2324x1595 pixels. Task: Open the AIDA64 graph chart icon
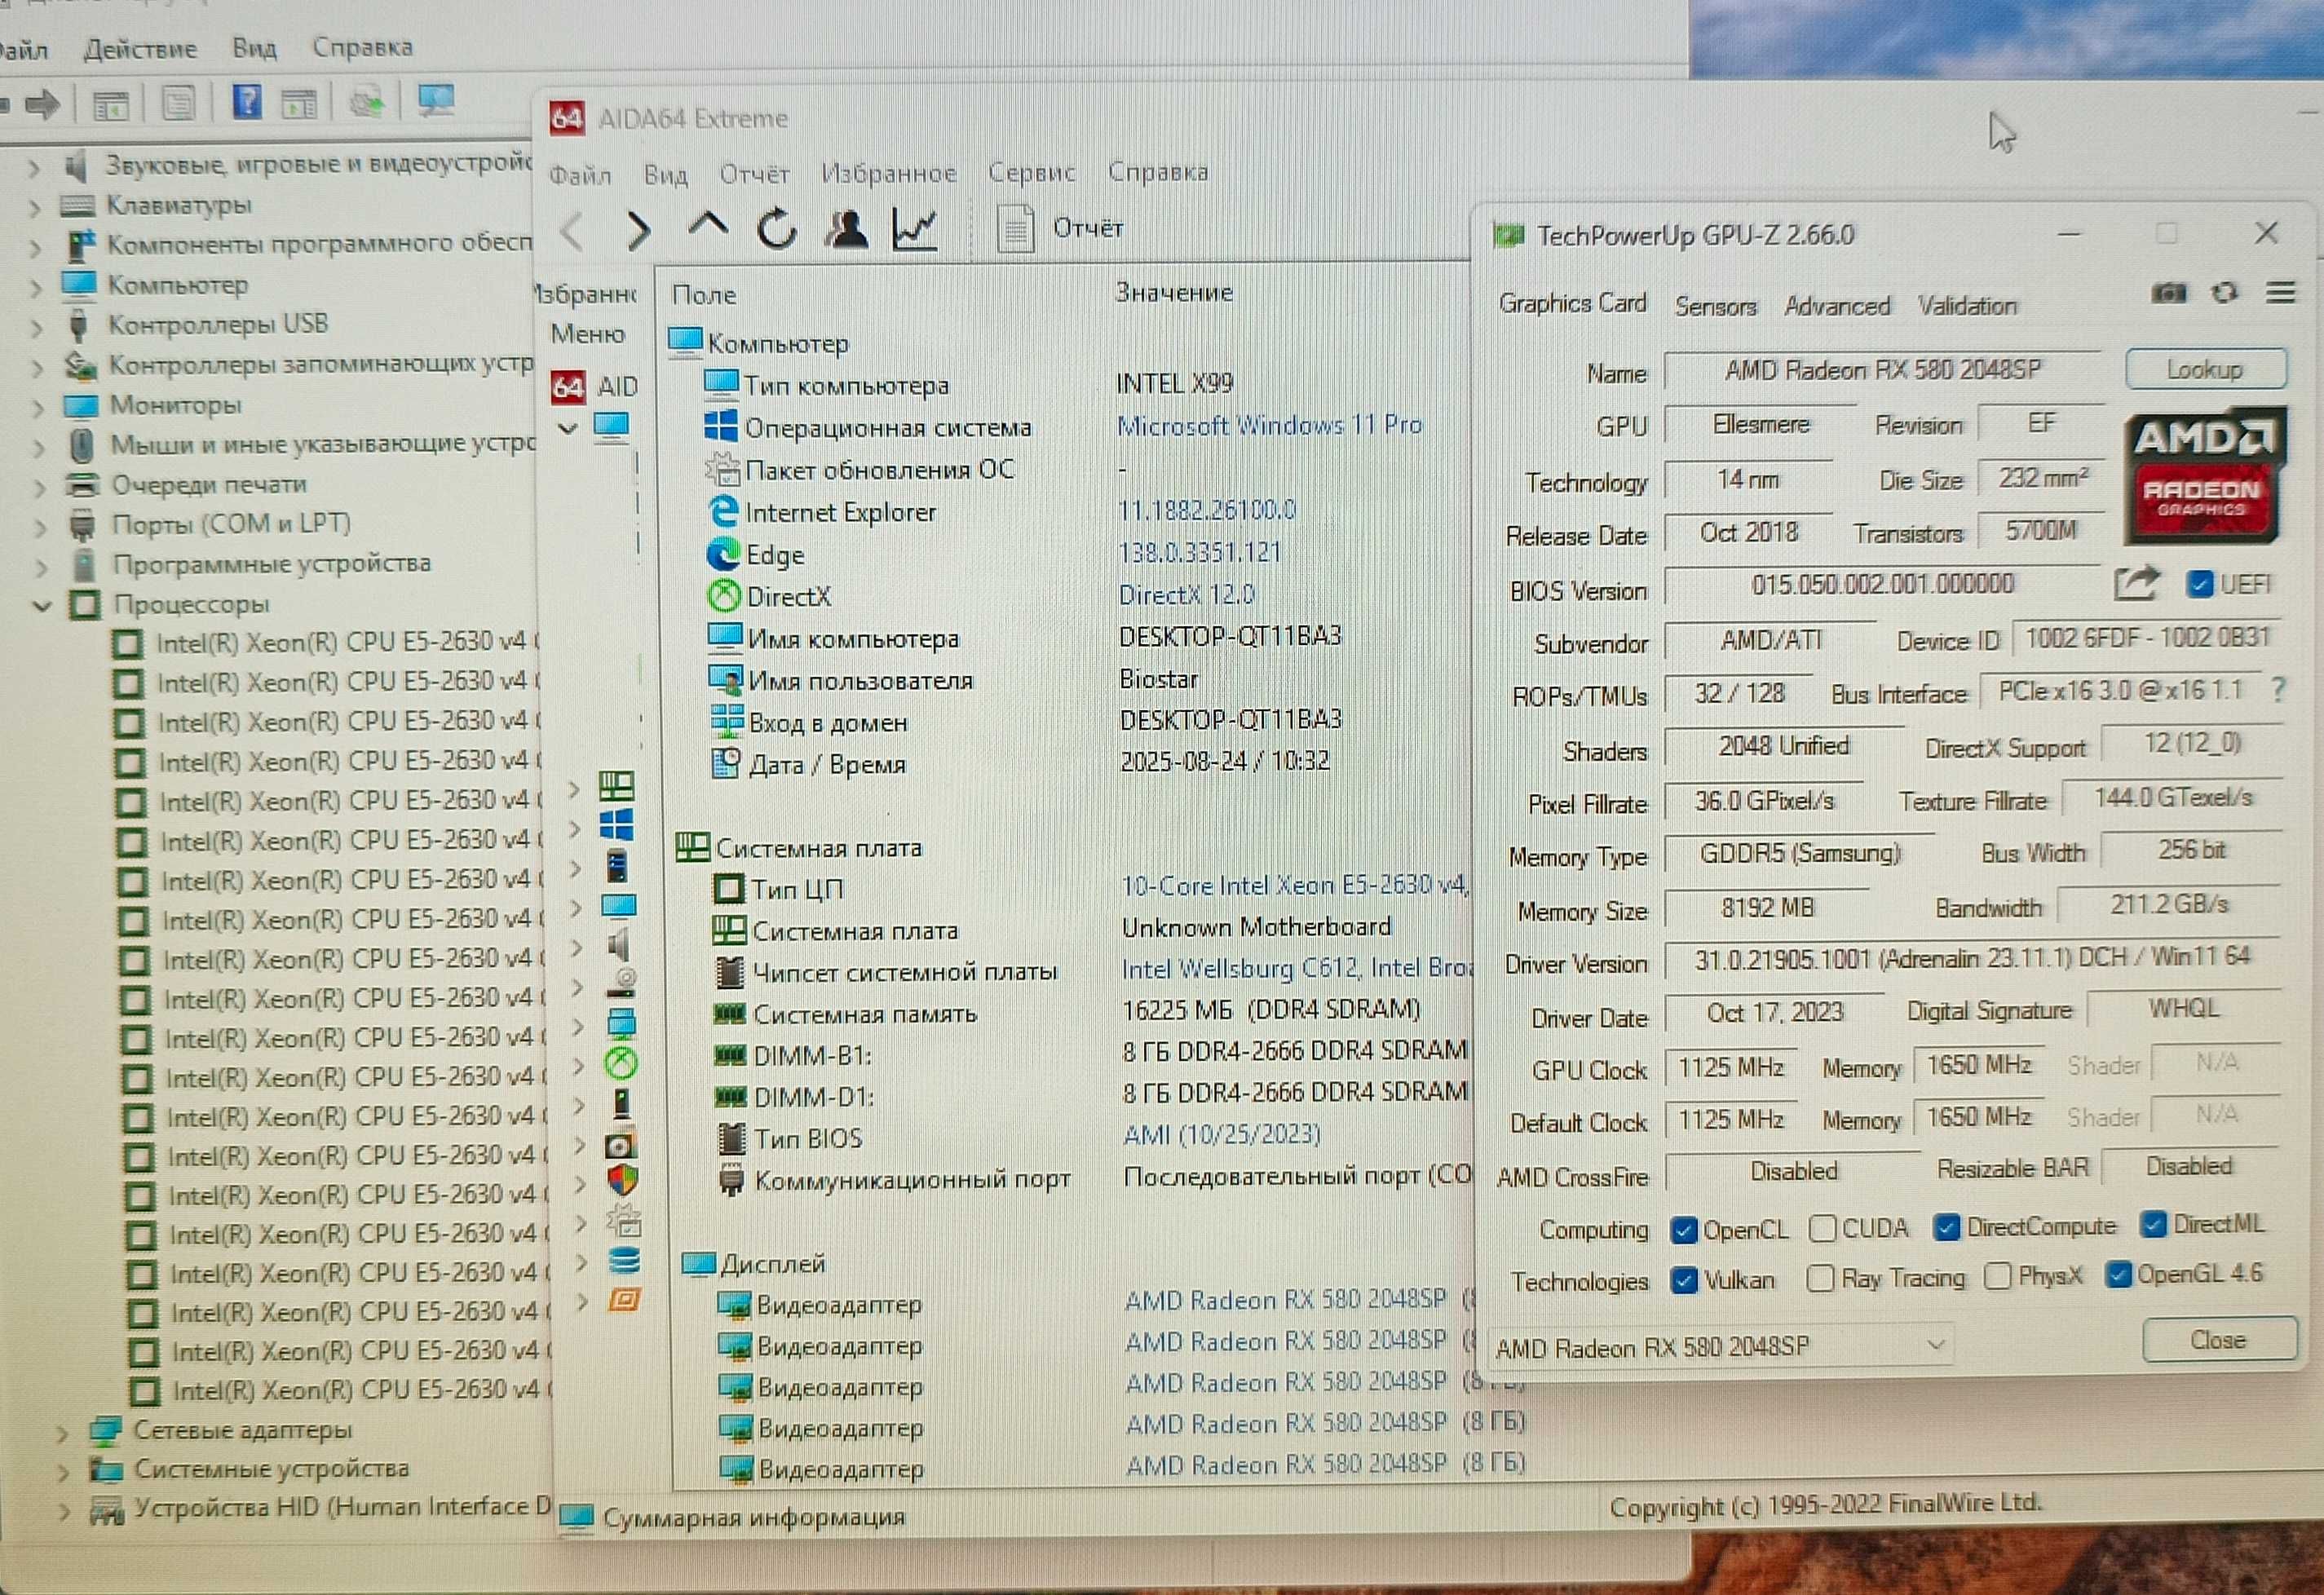pos(914,229)
